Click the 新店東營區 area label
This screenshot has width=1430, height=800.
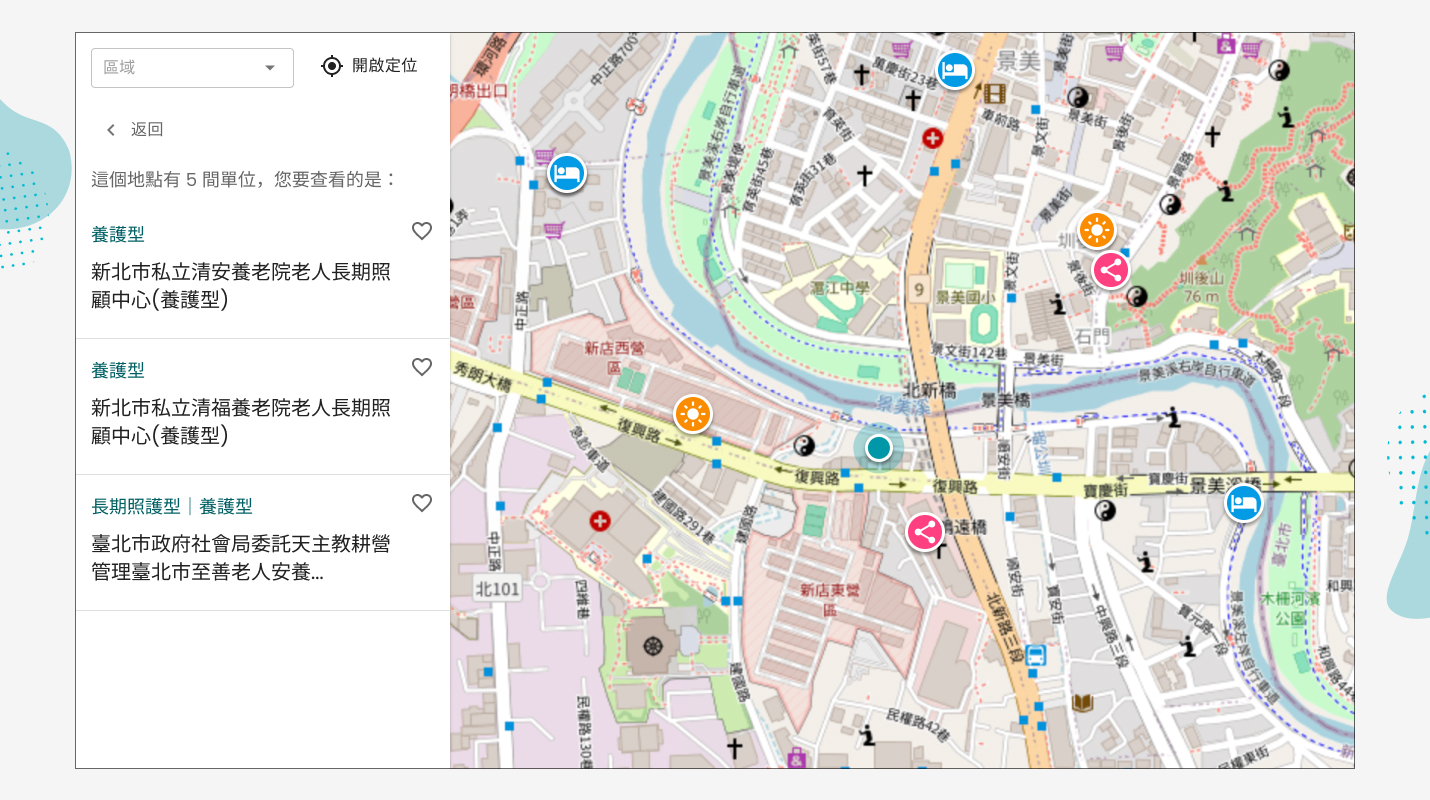point(830,600)
